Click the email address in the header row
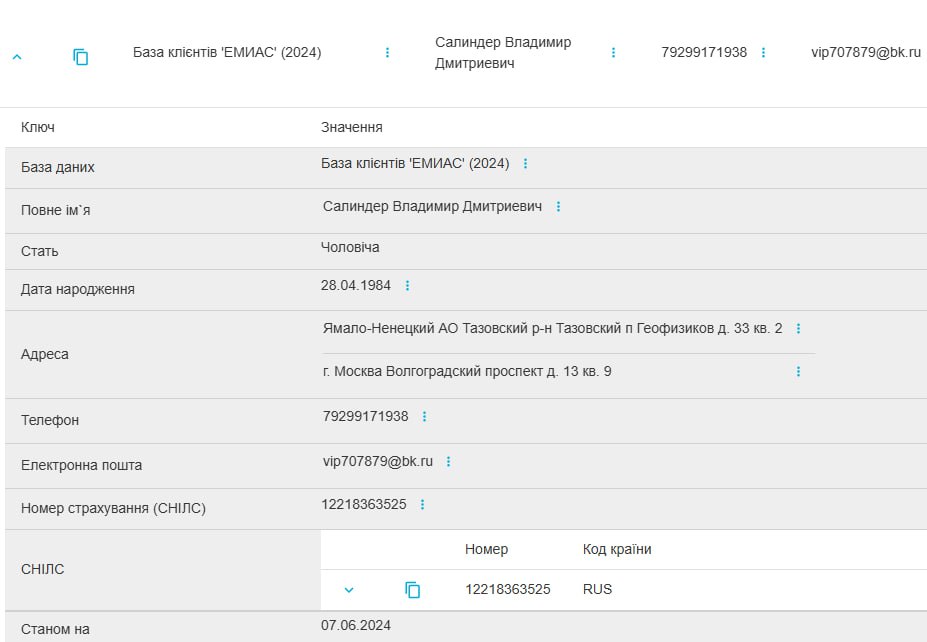Viewport: 927px width, 642px height. click(865, 52)
